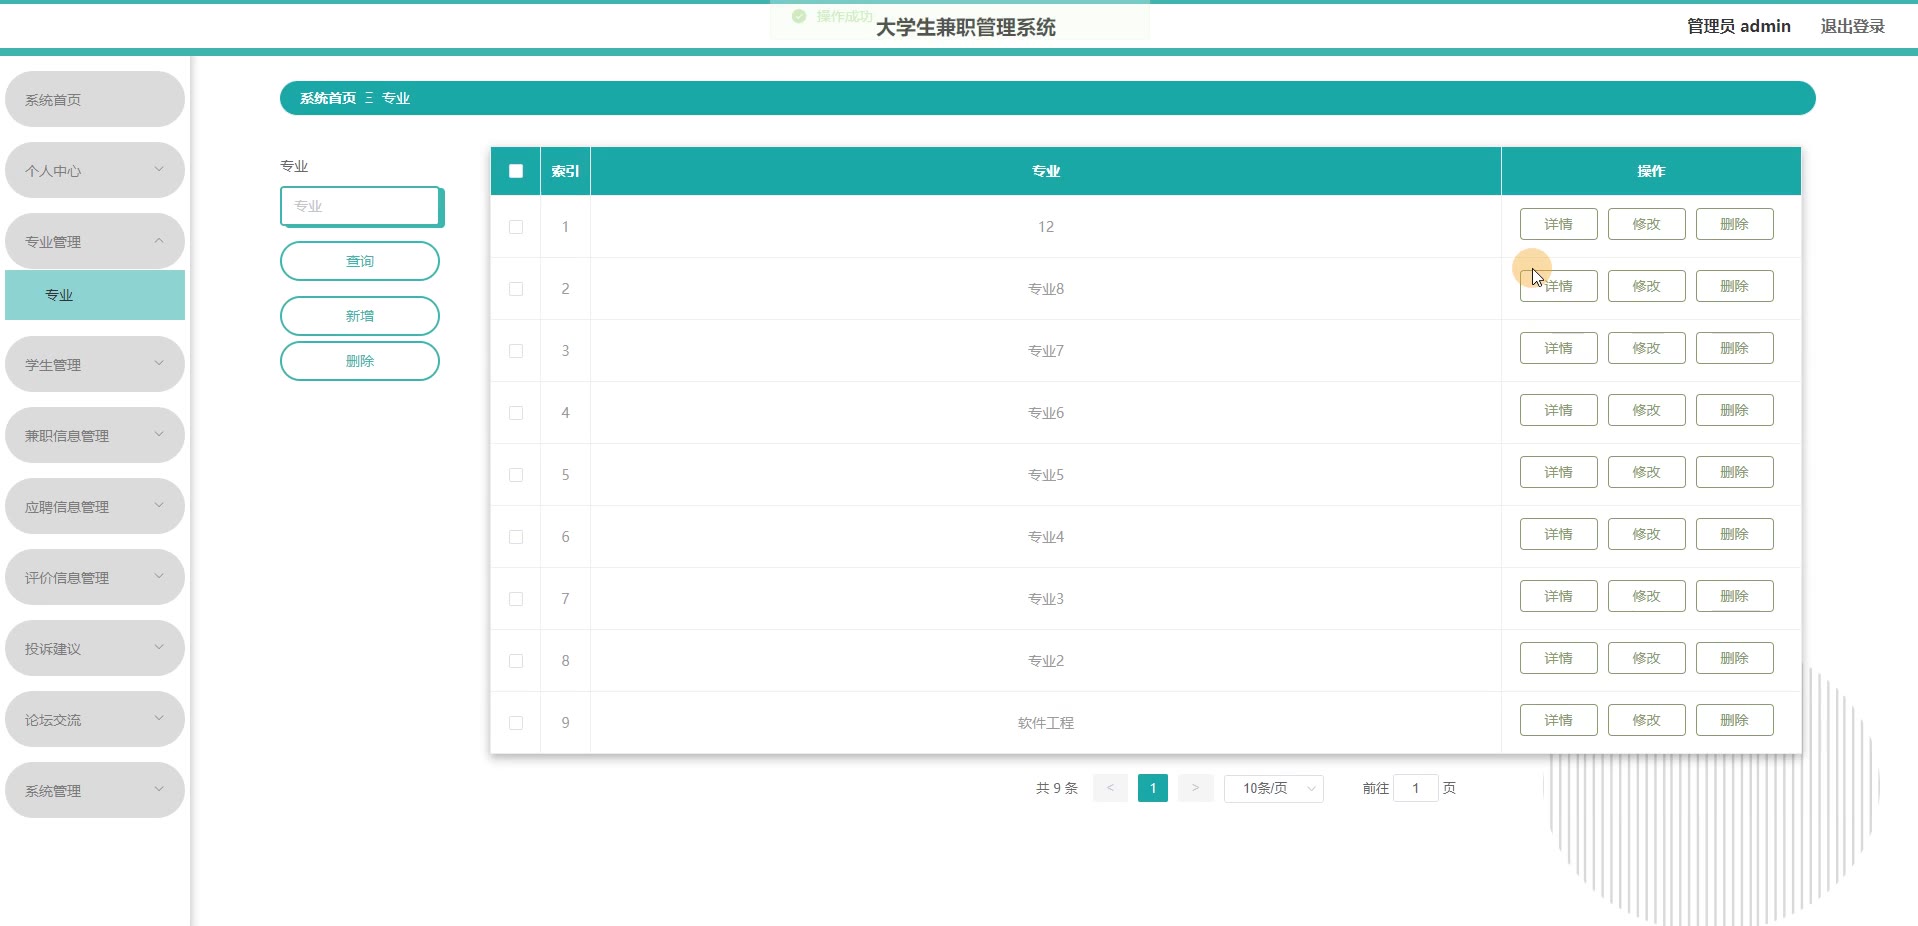The image size is (1918, 926).
Task: Click 系统首页 in the breadcrumb
Action: click(328, 98)
